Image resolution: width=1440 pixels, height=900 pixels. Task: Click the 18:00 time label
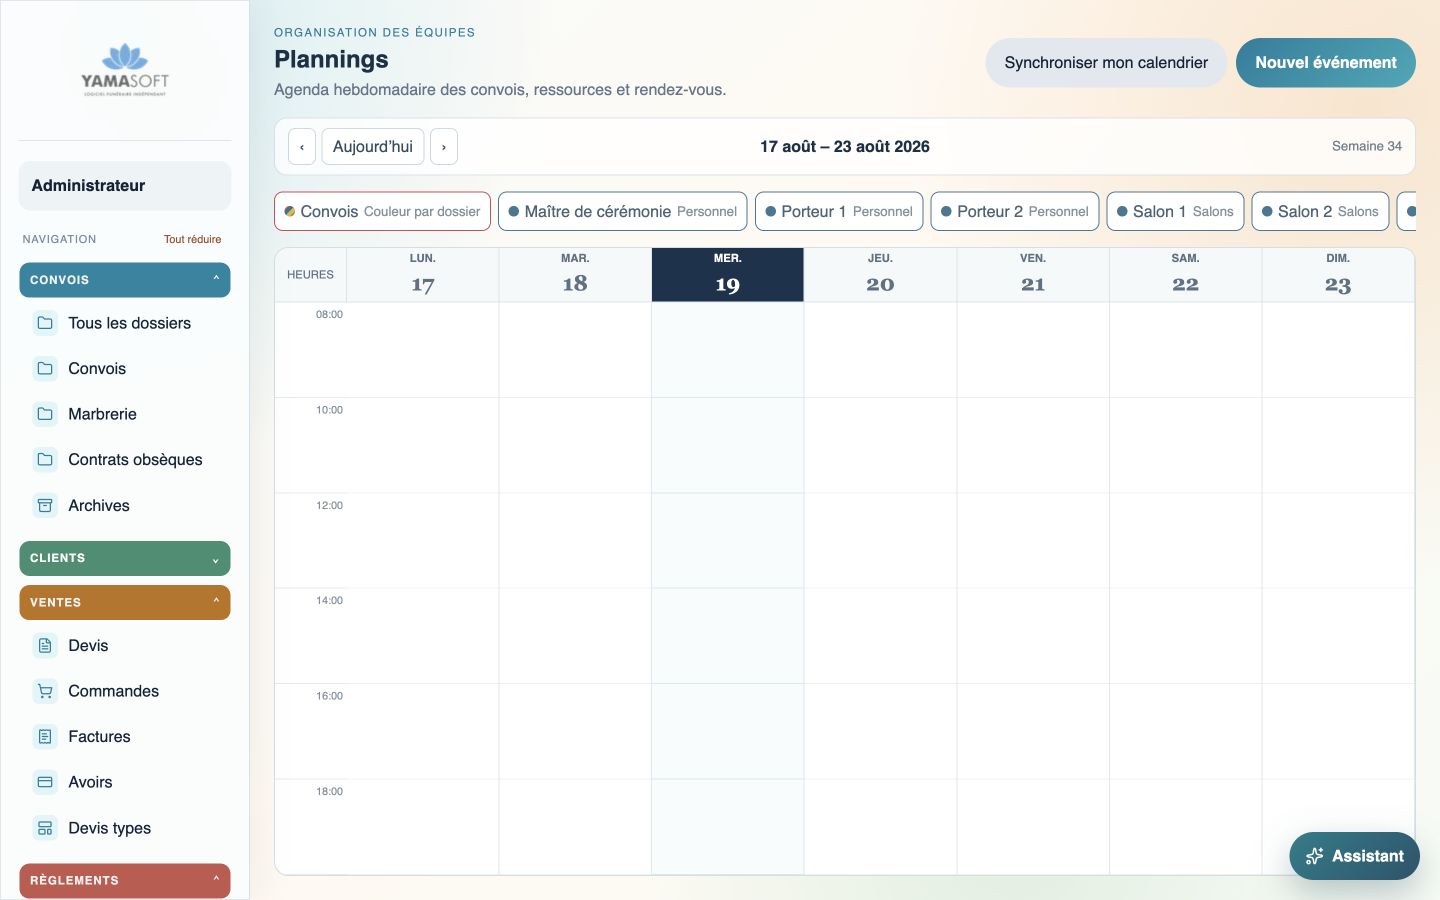[x=329, y=791]
